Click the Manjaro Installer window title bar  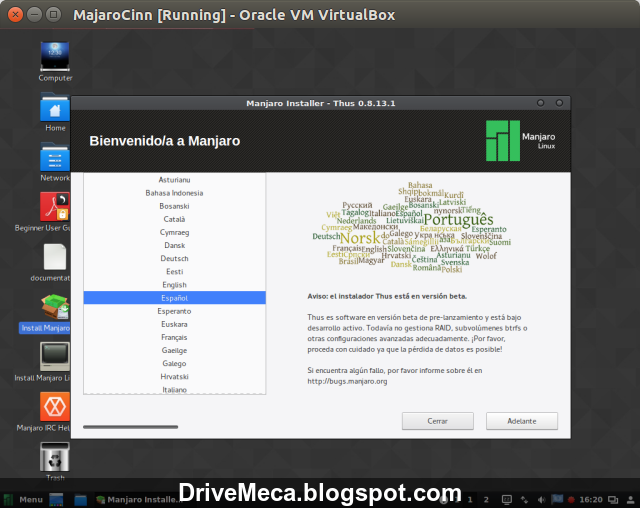321,103
